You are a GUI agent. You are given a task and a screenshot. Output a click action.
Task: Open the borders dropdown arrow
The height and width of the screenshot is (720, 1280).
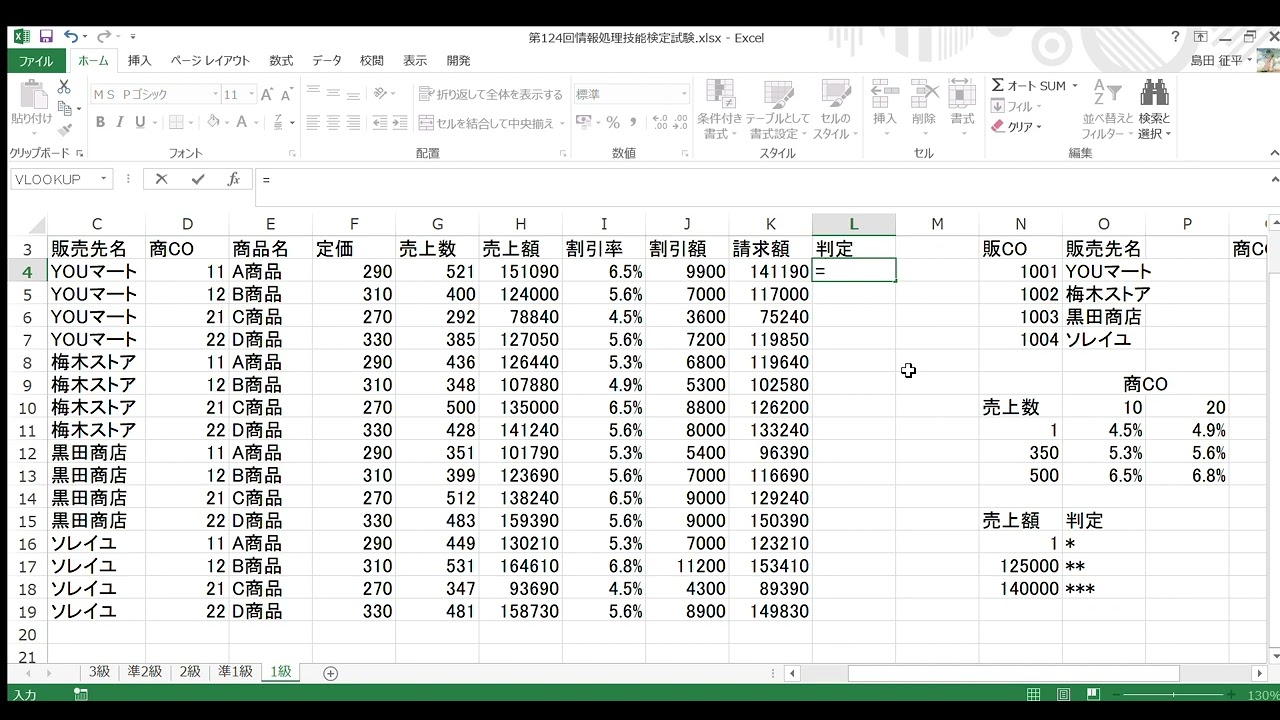(192, 123)
